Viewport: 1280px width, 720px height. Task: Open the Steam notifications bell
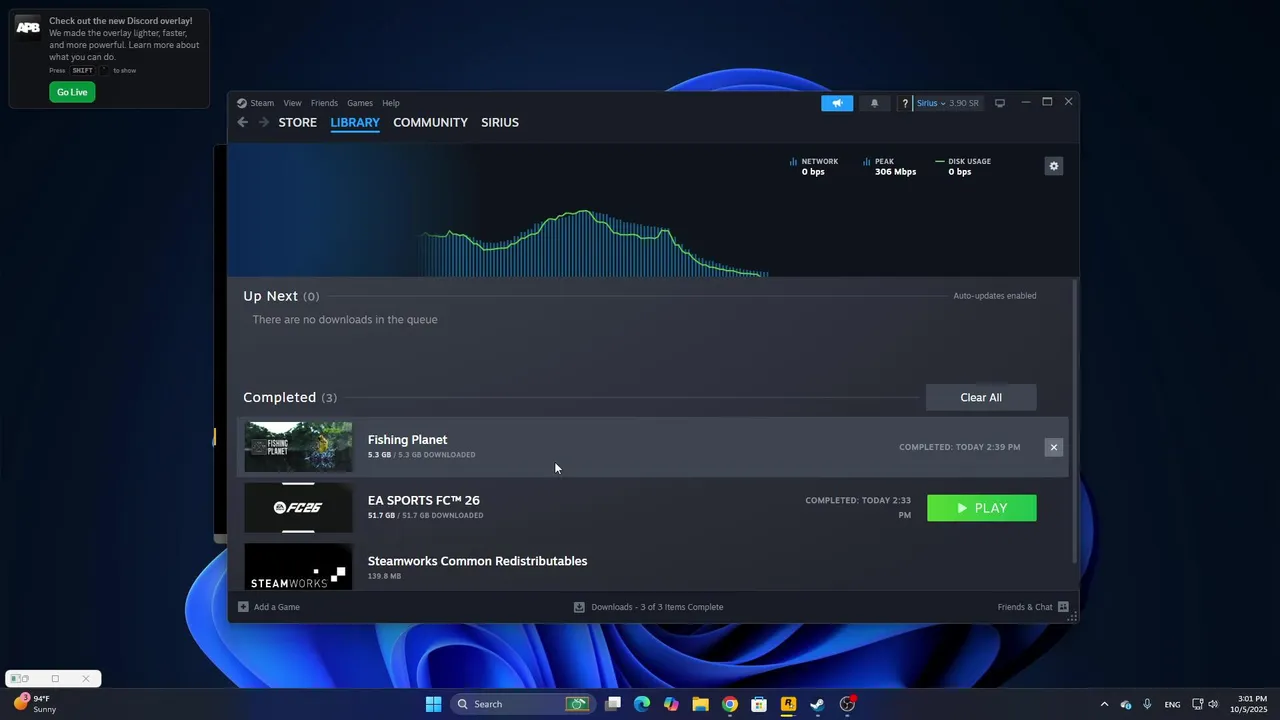click(x=875, y=103)
